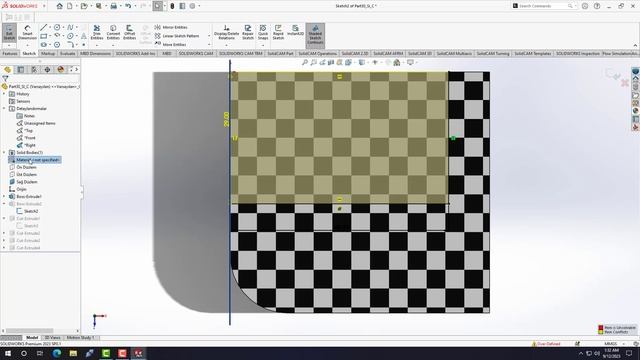Switch to the Evaluate tab
The height and width of the screenshot is (360, 640).
pyautogui.click(x=67, y=53)
